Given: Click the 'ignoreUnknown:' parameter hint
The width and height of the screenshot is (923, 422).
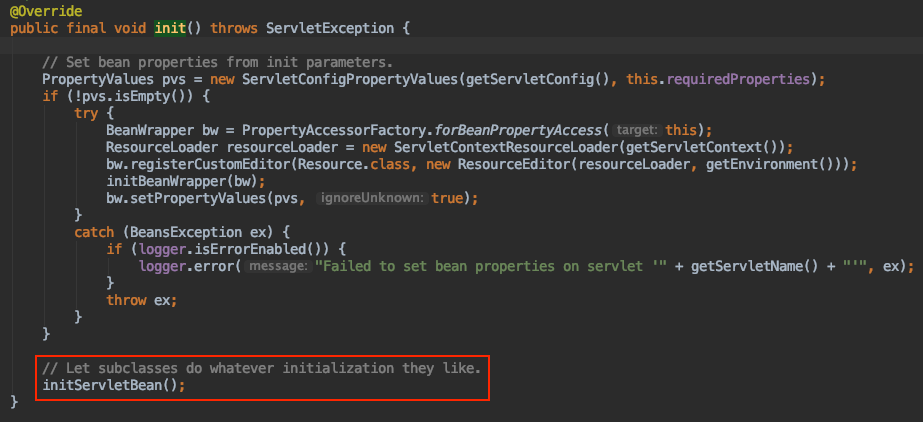Looking at the screenshot, I should (372, 199).
